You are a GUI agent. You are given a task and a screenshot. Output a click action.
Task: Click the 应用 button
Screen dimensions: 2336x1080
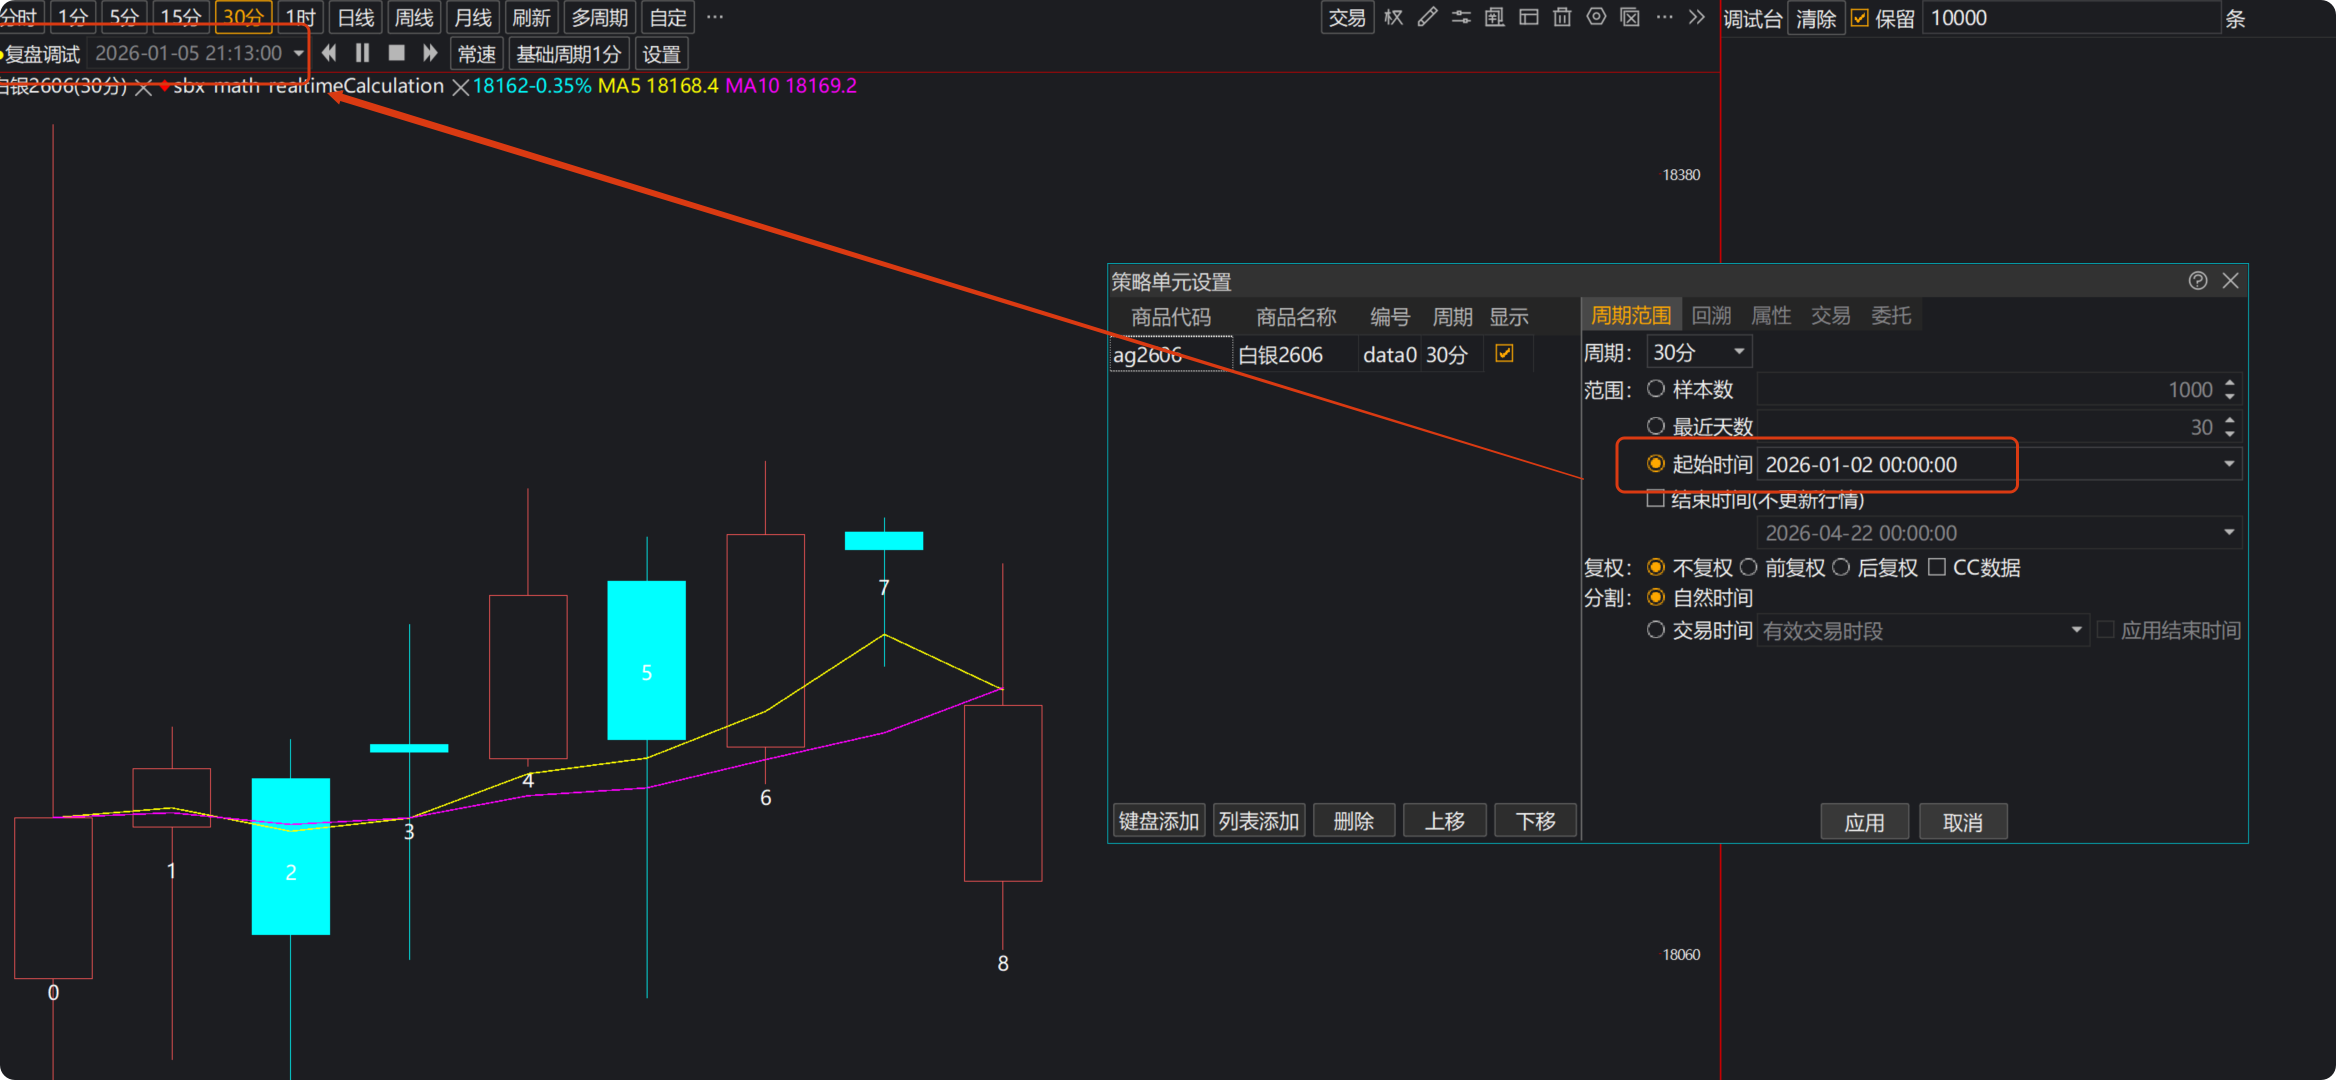pos(1863,822)
